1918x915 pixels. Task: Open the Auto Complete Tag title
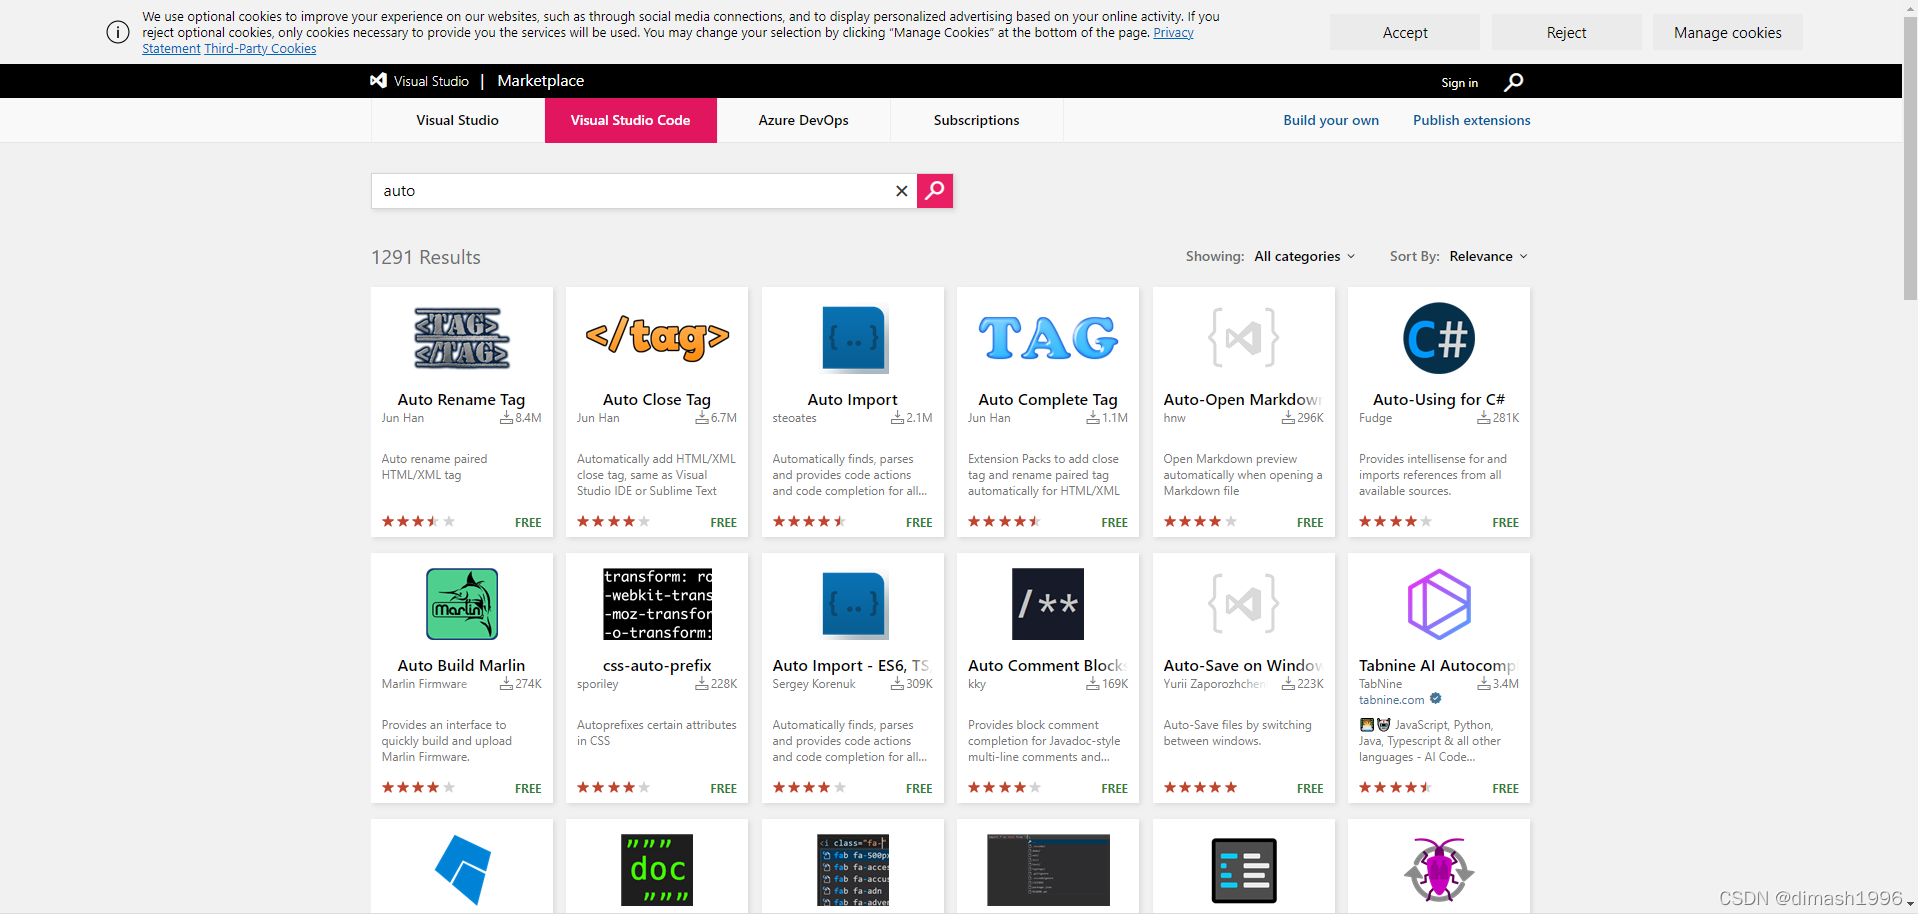(1048, 399)
